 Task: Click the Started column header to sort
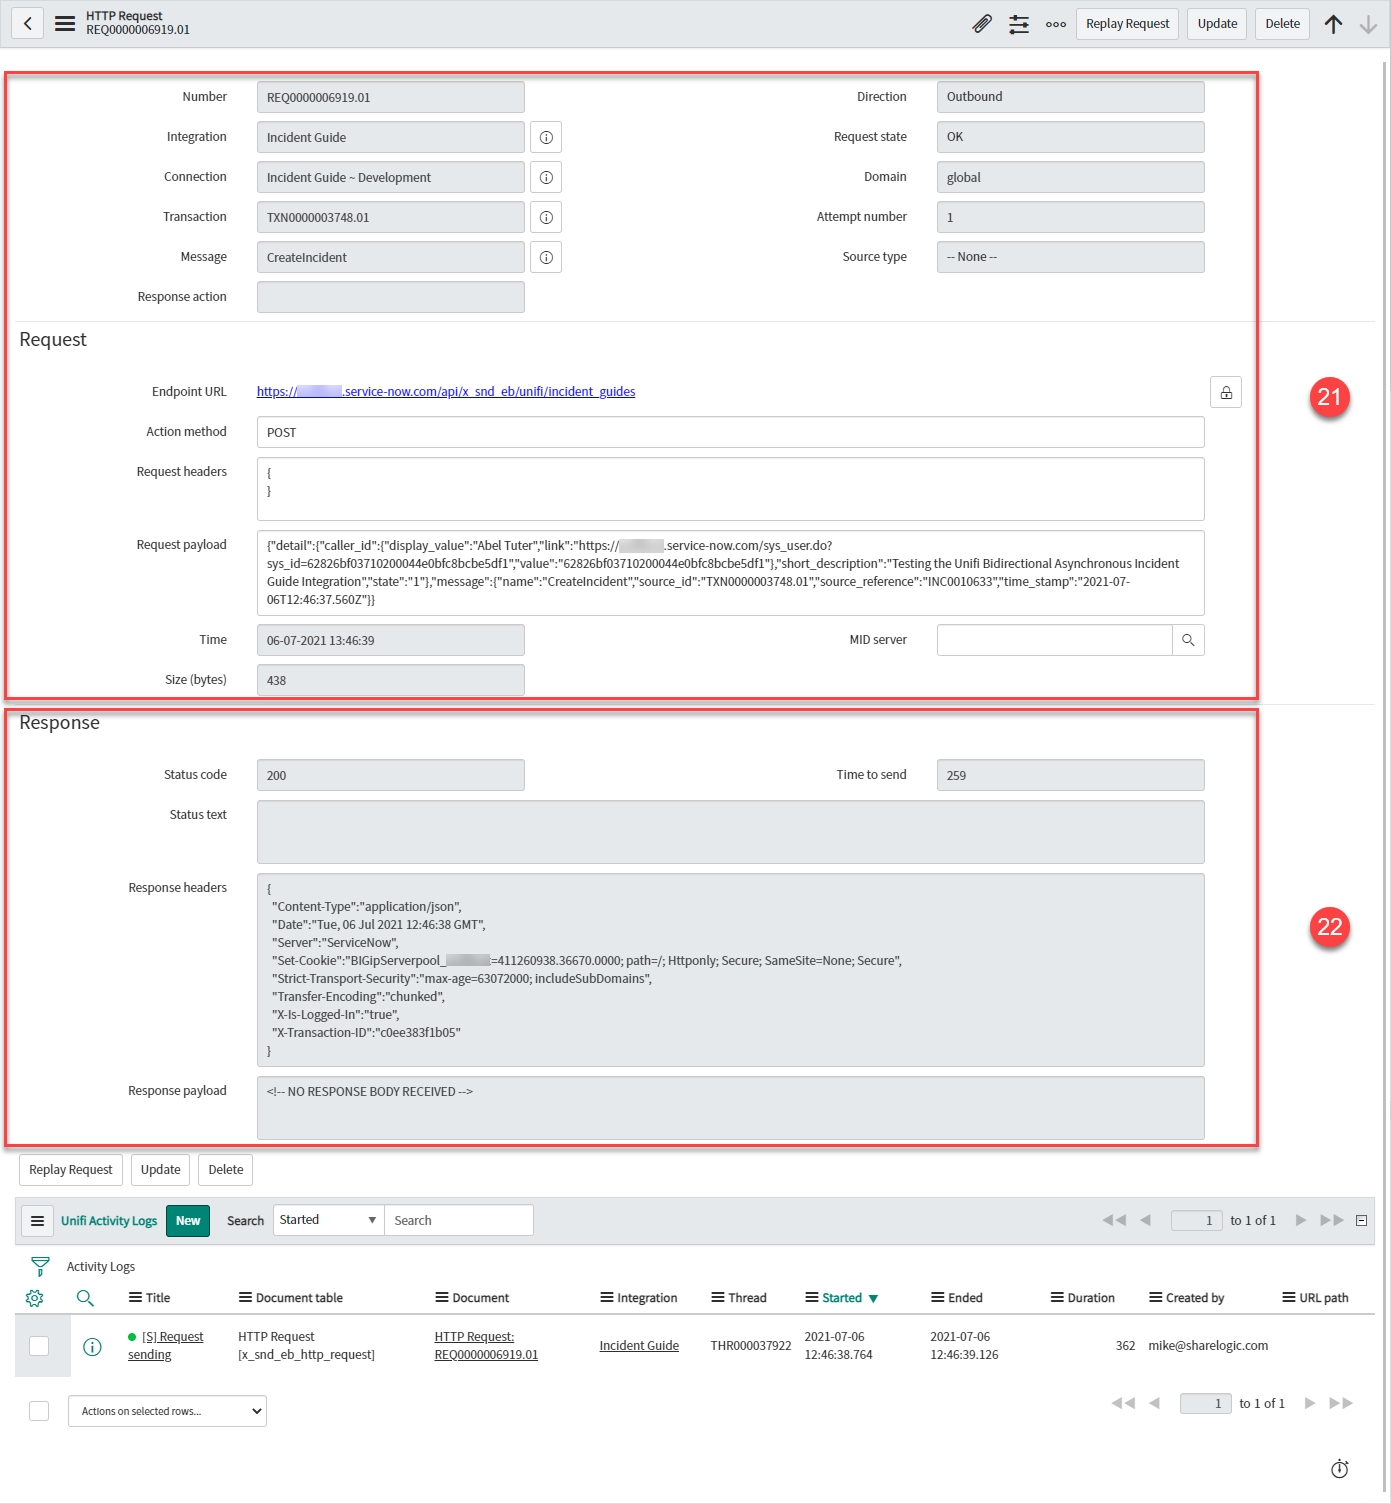pos(841,1298)
